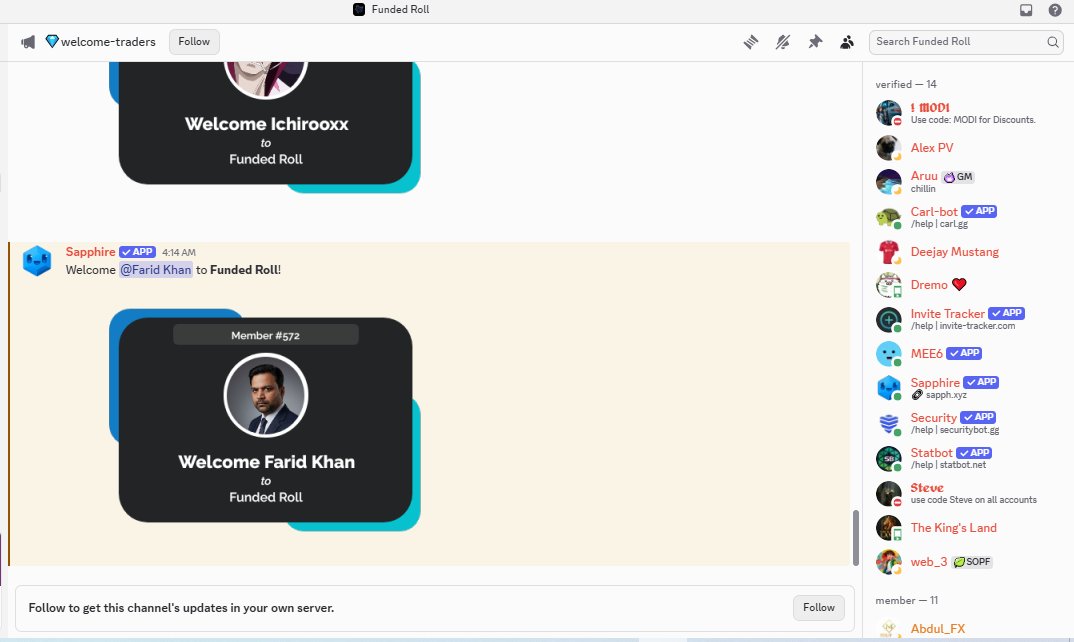
Task: Click the @Farid Khan mention
Action: (x=156, y=270)
